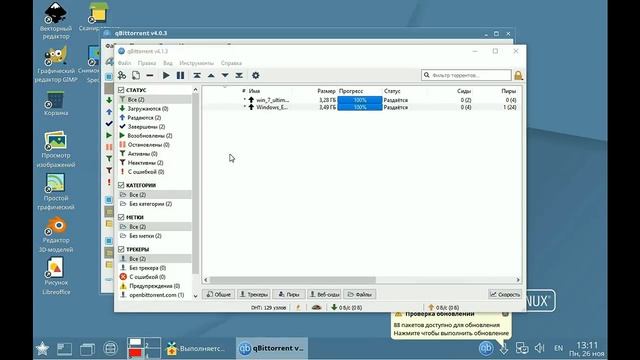640x360 pixels.
Task: Select tracker filter Предупреждения (0)
Action: 154,286
